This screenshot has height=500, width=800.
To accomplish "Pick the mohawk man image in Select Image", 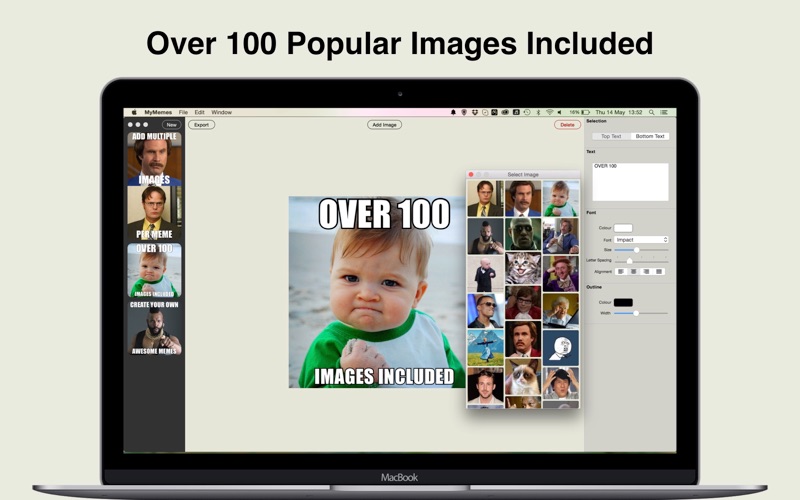I will click(x=485, y=236).
